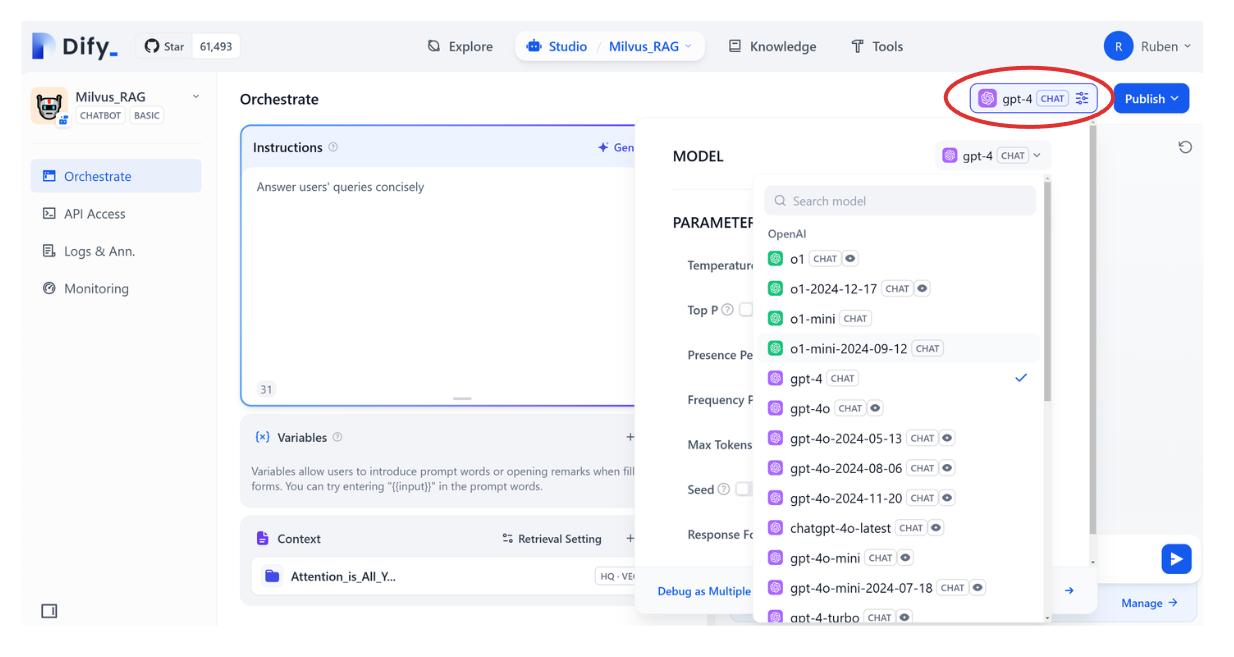Screen dimensions: 1234x657
Task: Click the Attention_is_All_Y... folder icon
Action: click(272, 576)
